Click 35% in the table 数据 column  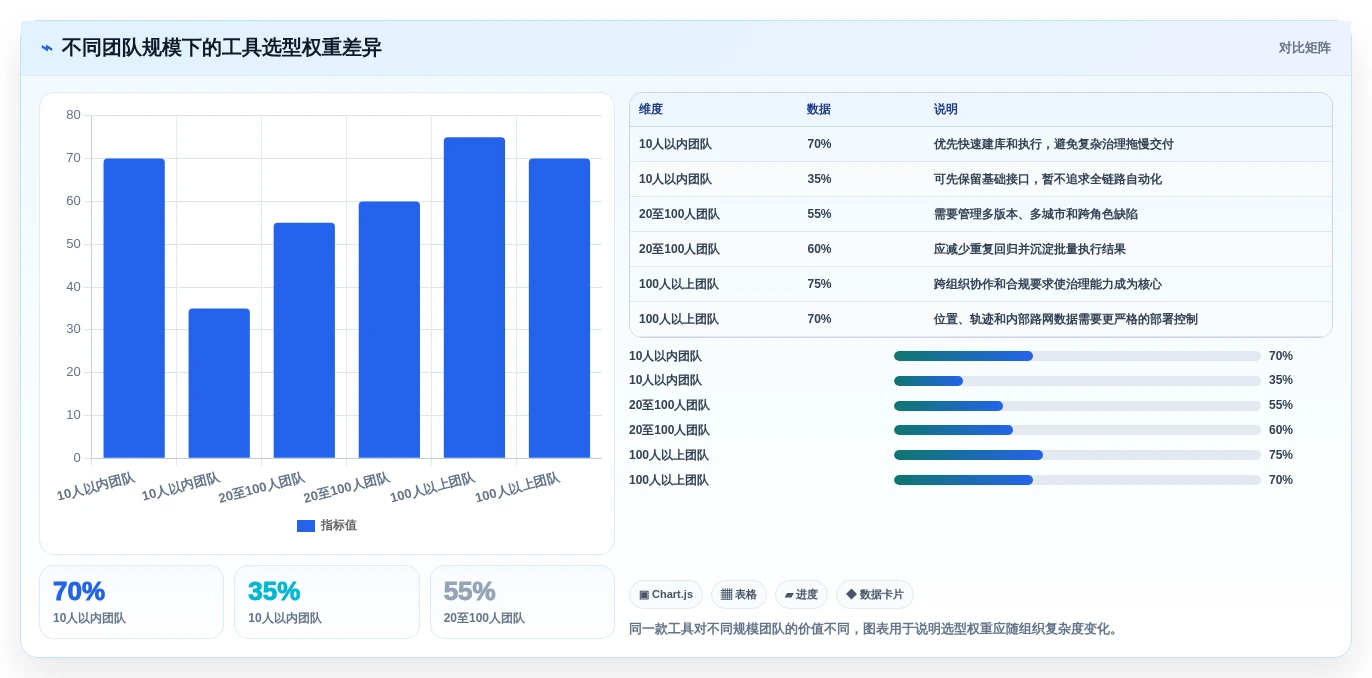tap(819, 179)
